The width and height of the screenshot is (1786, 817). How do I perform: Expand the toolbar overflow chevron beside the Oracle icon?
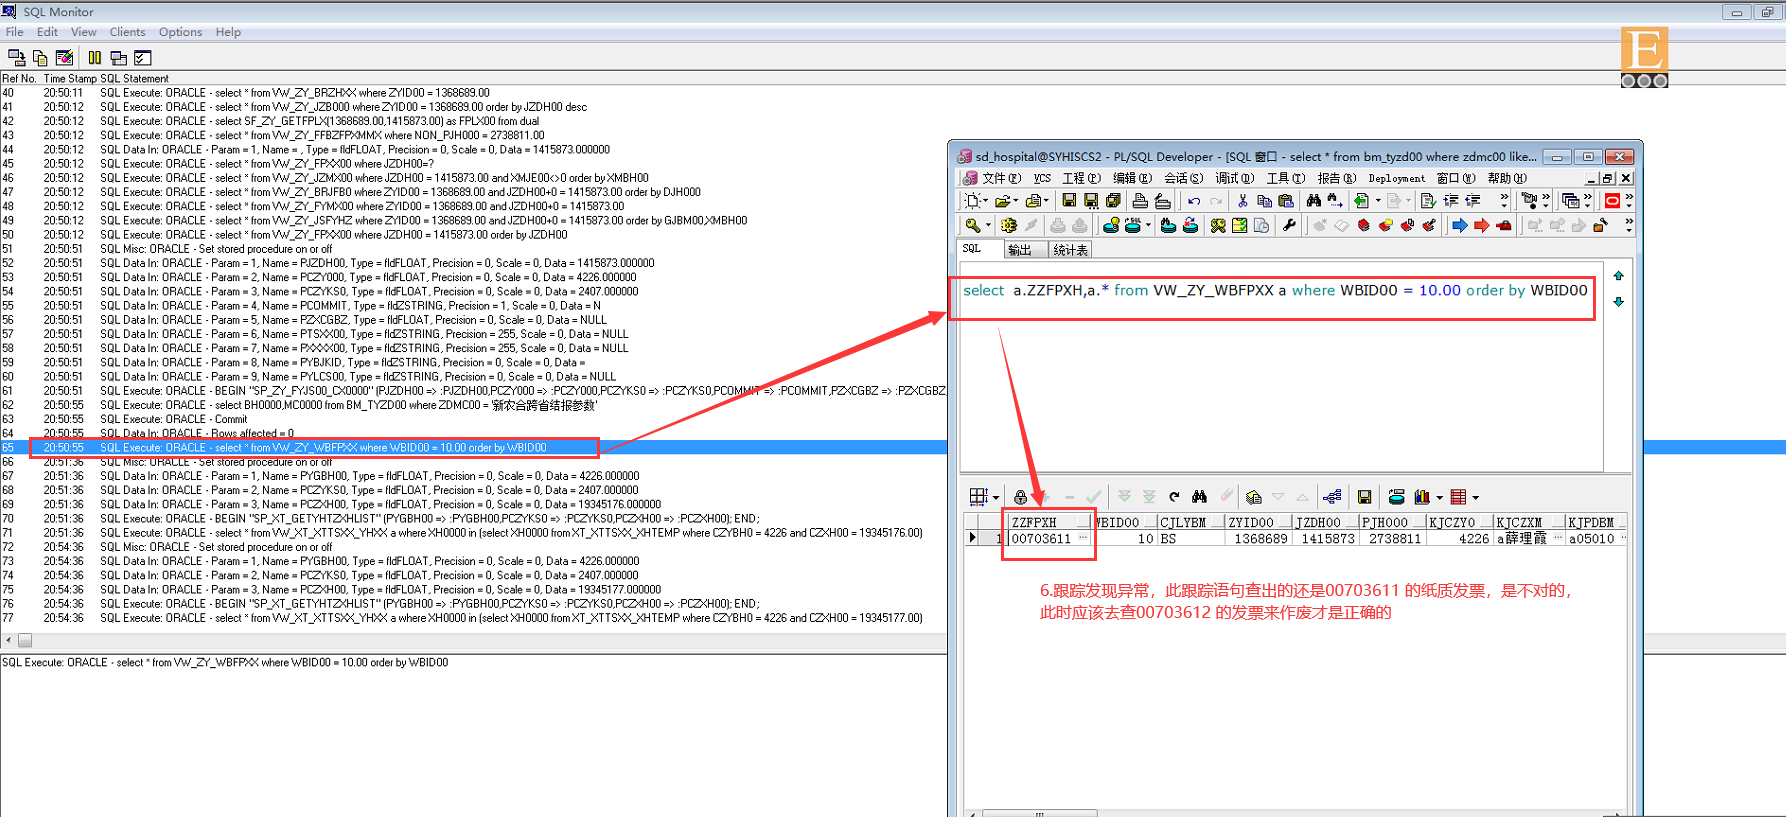(x=1629, y=200)
